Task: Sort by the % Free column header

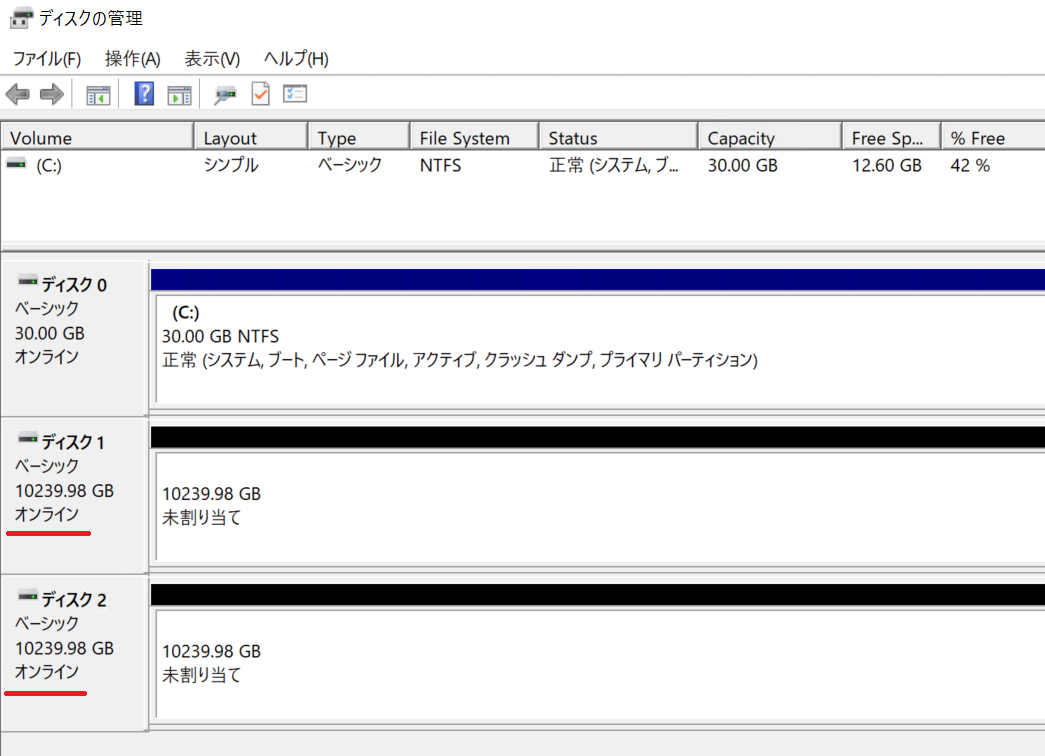Action: [994, 138]
